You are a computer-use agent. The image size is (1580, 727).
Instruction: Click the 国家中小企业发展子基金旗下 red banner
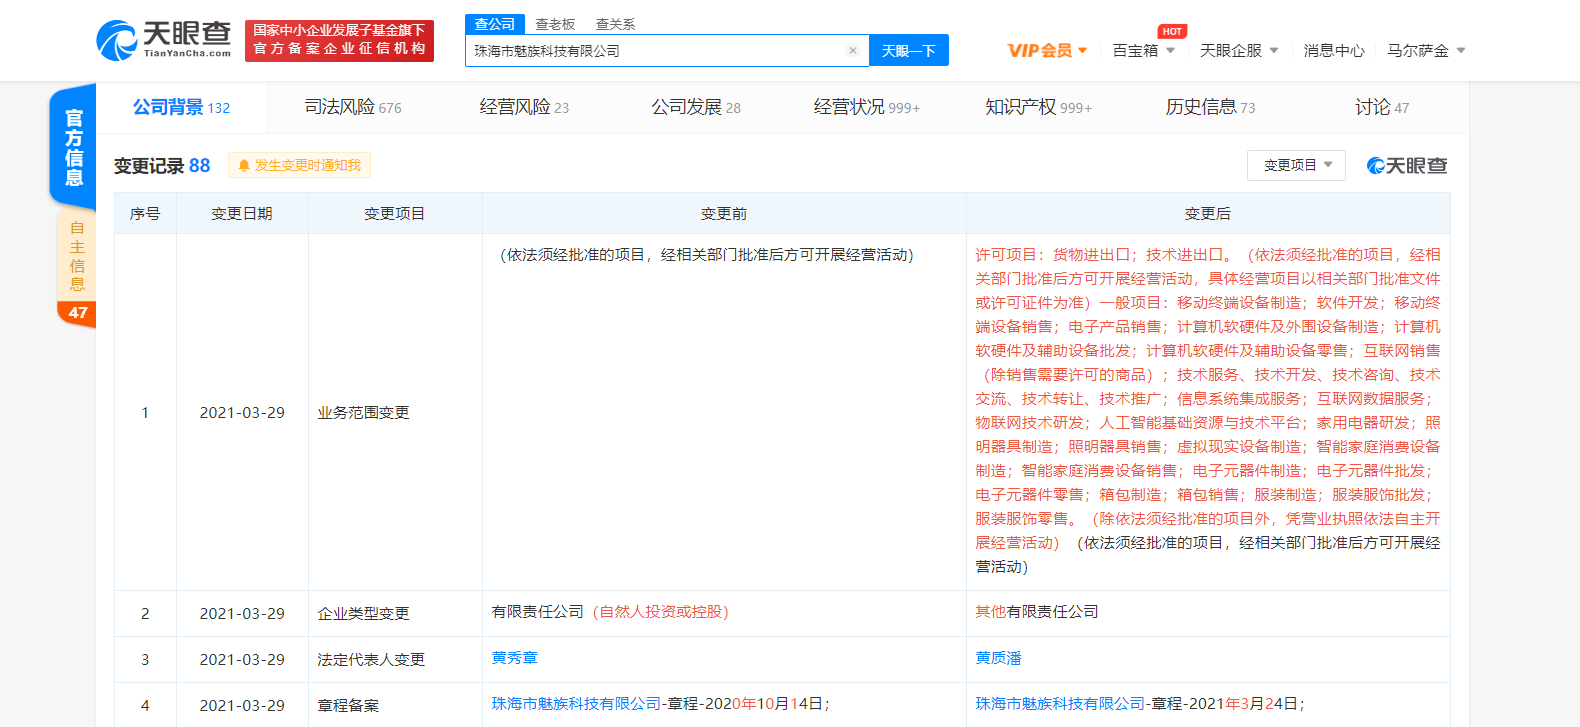click(339, 40)
